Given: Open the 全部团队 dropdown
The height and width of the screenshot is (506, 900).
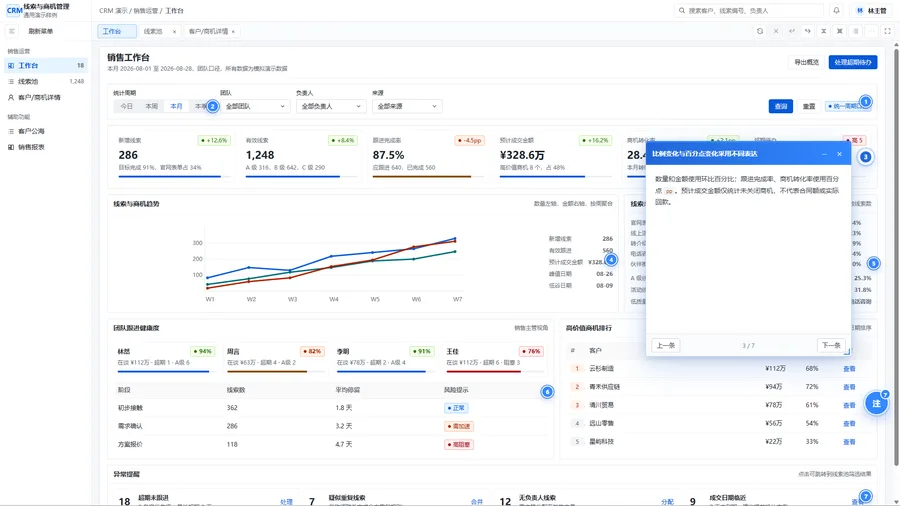Looking at the screenshot, I should (254, 106).
